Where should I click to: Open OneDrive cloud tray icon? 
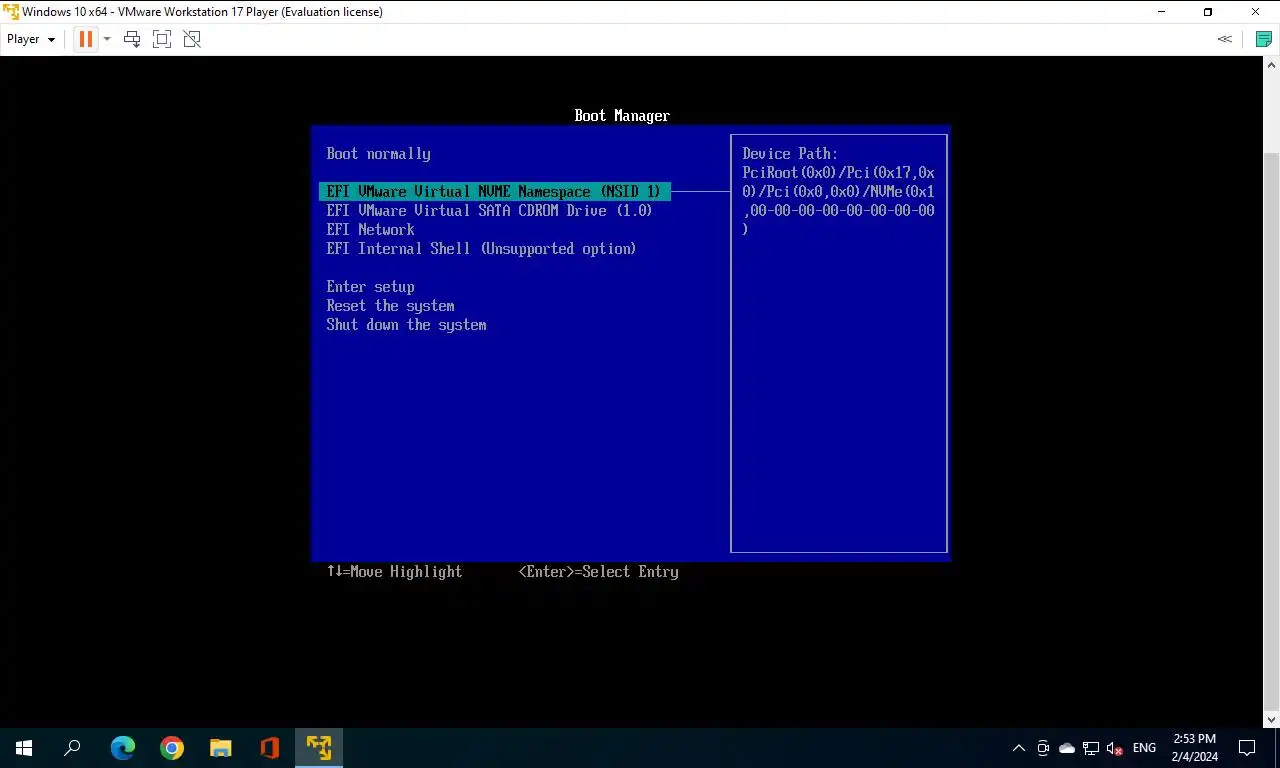1067,748
